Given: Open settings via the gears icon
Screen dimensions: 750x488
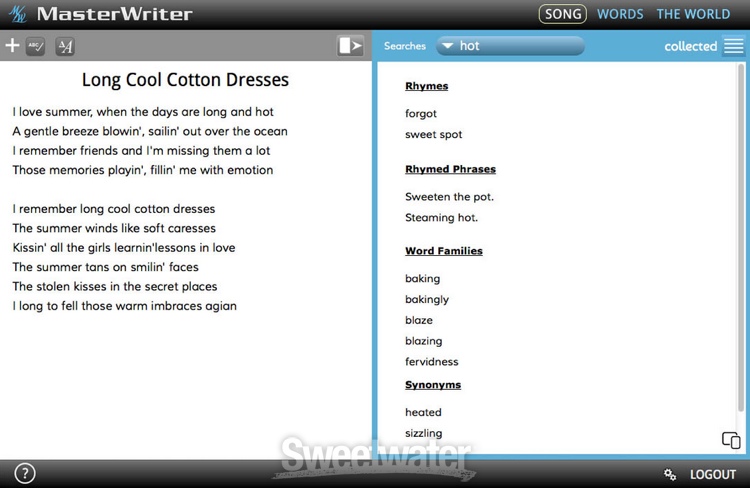Looking at the screenshot, I should click(671, 474).
